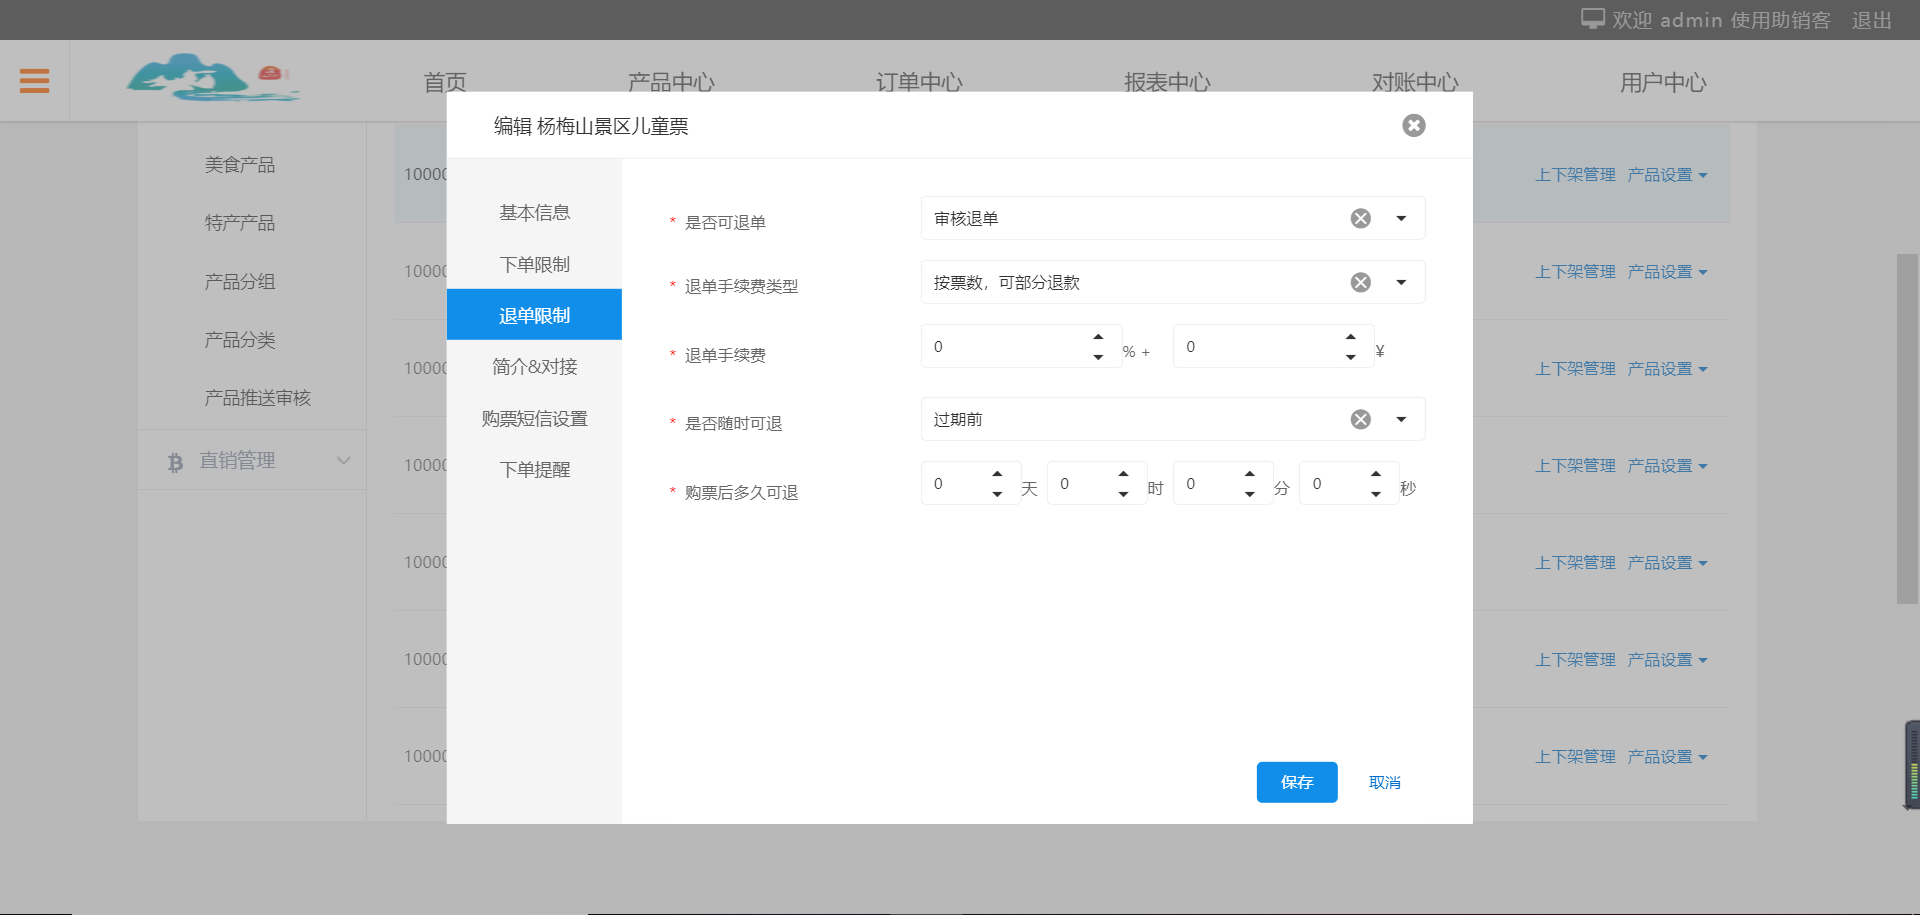Open the 是否随时可退 dropdown arrow
This screenshot has height=915, width=1920.
1401,419
